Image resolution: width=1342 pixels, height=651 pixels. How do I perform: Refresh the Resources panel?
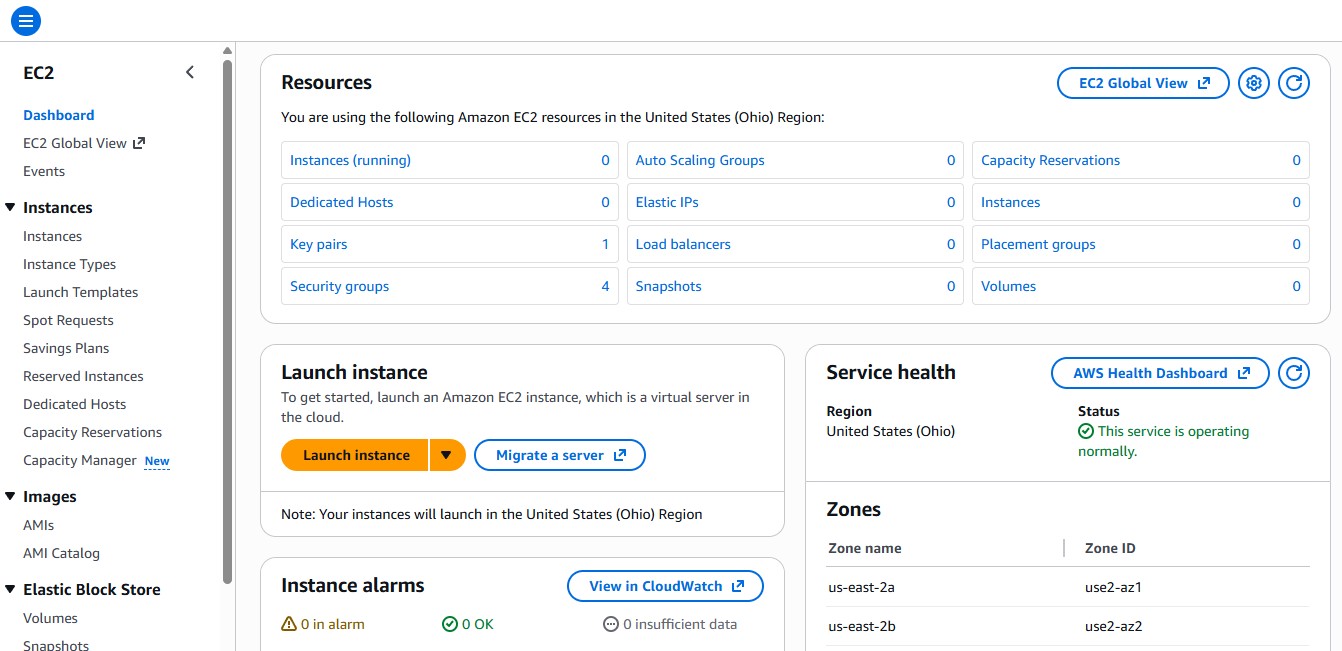pos(1294,83)
